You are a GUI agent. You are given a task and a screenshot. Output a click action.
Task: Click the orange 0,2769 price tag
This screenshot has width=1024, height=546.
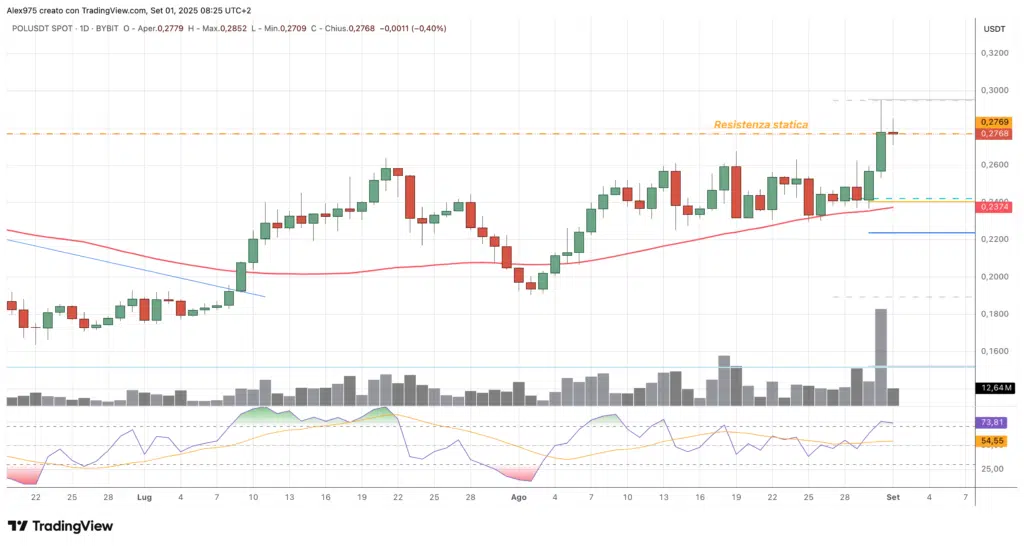[995, 122]
